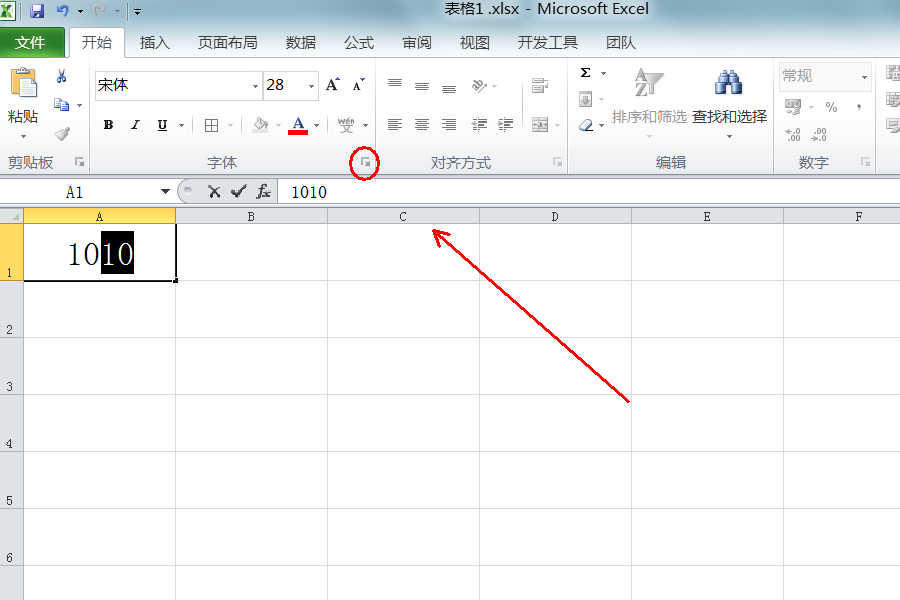Apply comma style

point(859,107)
